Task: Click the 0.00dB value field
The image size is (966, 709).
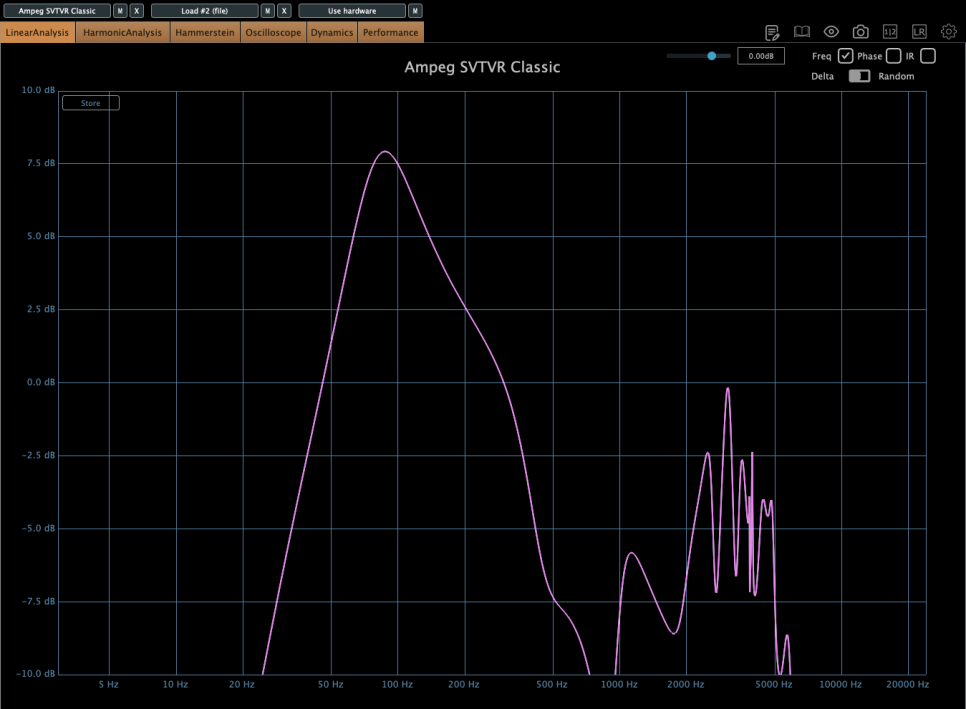Action: [x=761, y=56]
